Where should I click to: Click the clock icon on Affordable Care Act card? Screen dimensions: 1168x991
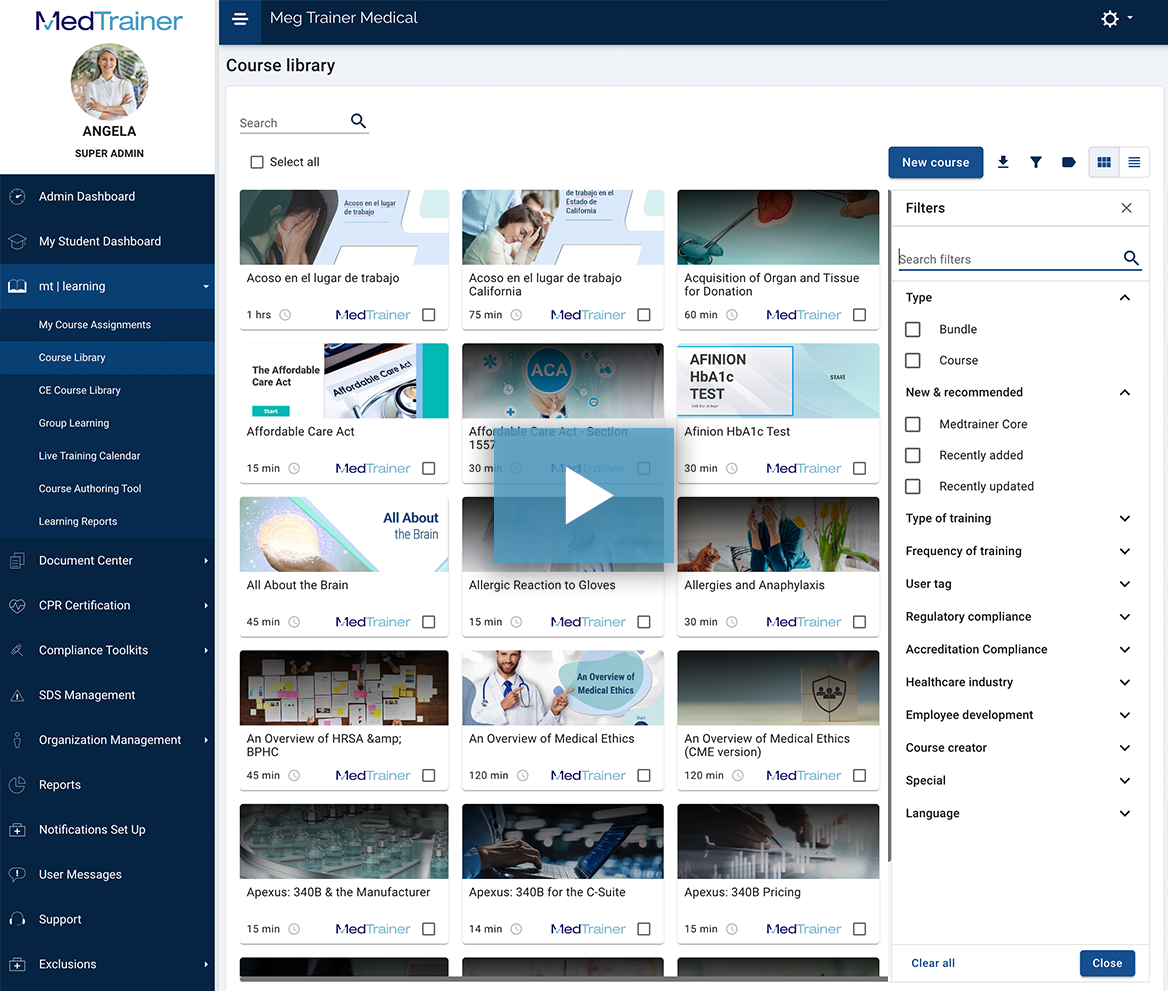[294, 468]
